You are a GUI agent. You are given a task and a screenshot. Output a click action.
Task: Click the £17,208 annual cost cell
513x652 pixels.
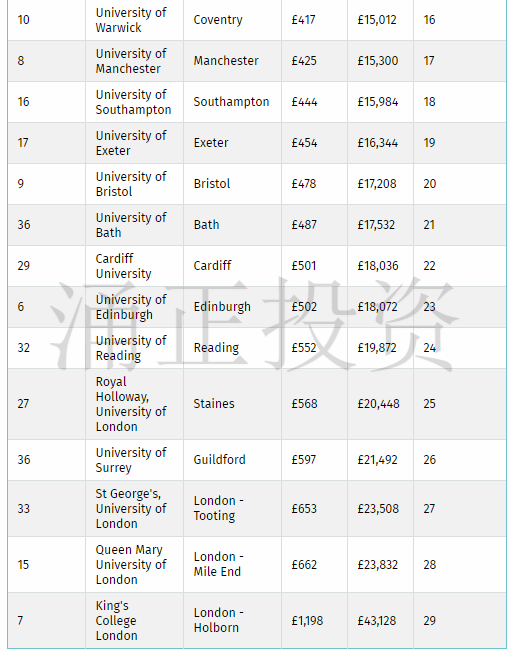coord(380,184)
